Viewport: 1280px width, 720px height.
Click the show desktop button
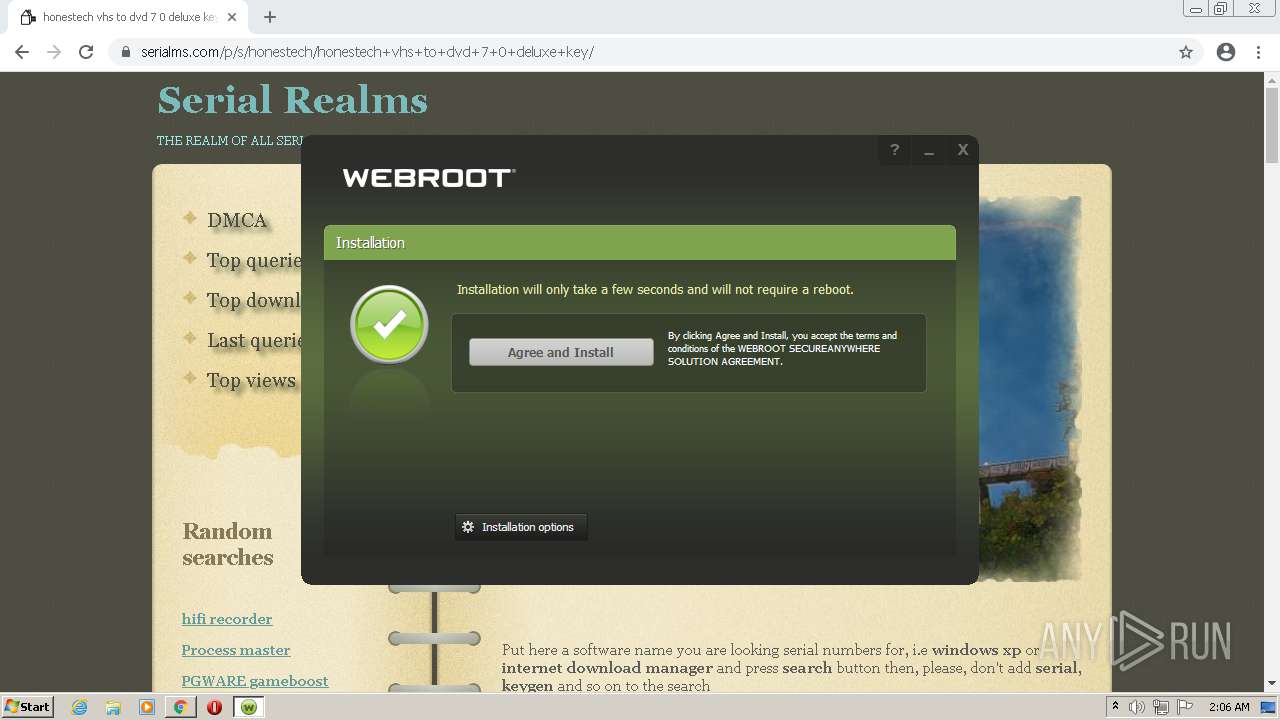[x=1270, y=707]
